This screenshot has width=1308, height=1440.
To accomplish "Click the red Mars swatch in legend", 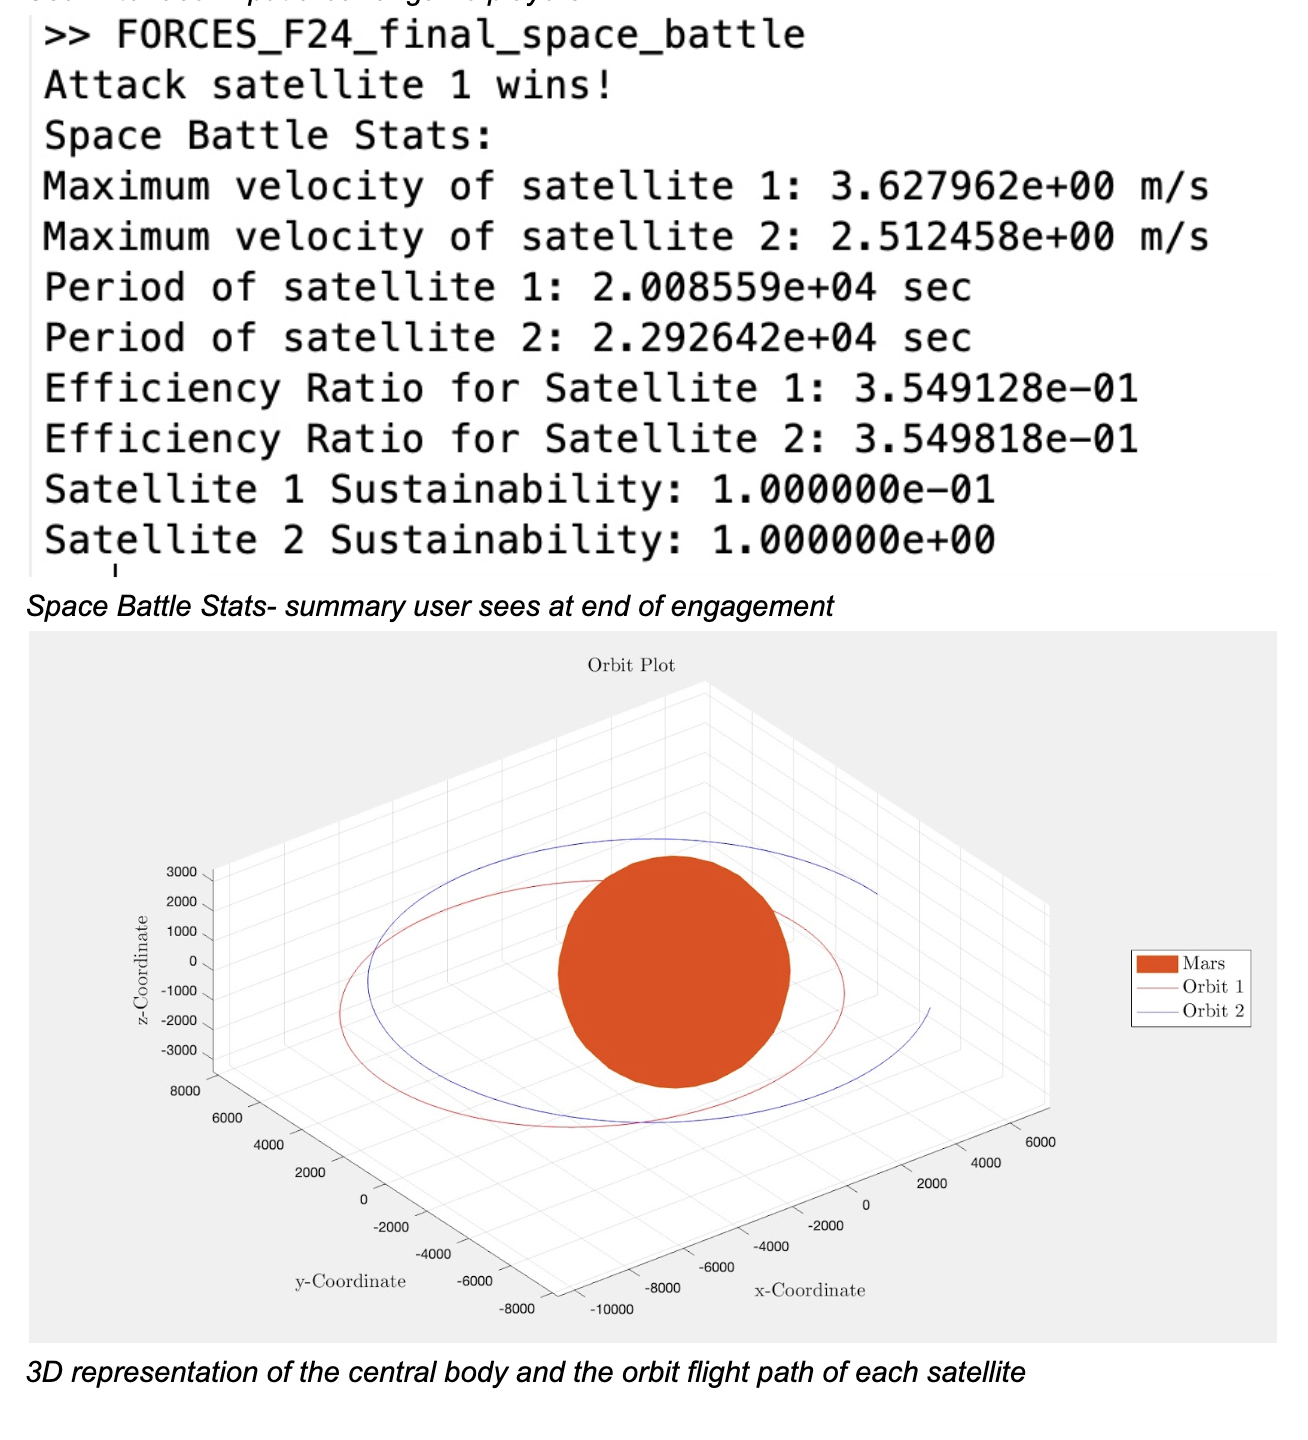I will [x=1156, y=964].
